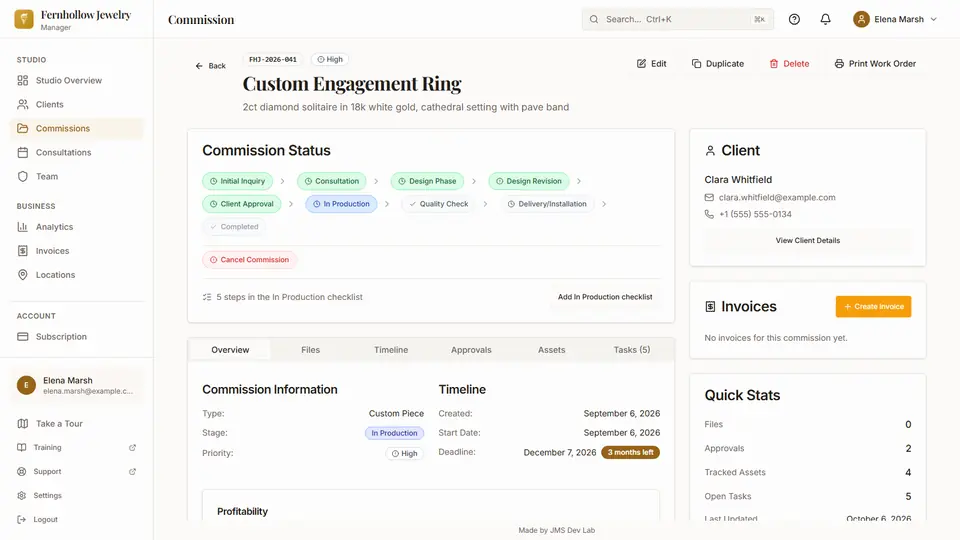Open the Tasks (5) tab
960x540 pixels.
coord(632,350)
